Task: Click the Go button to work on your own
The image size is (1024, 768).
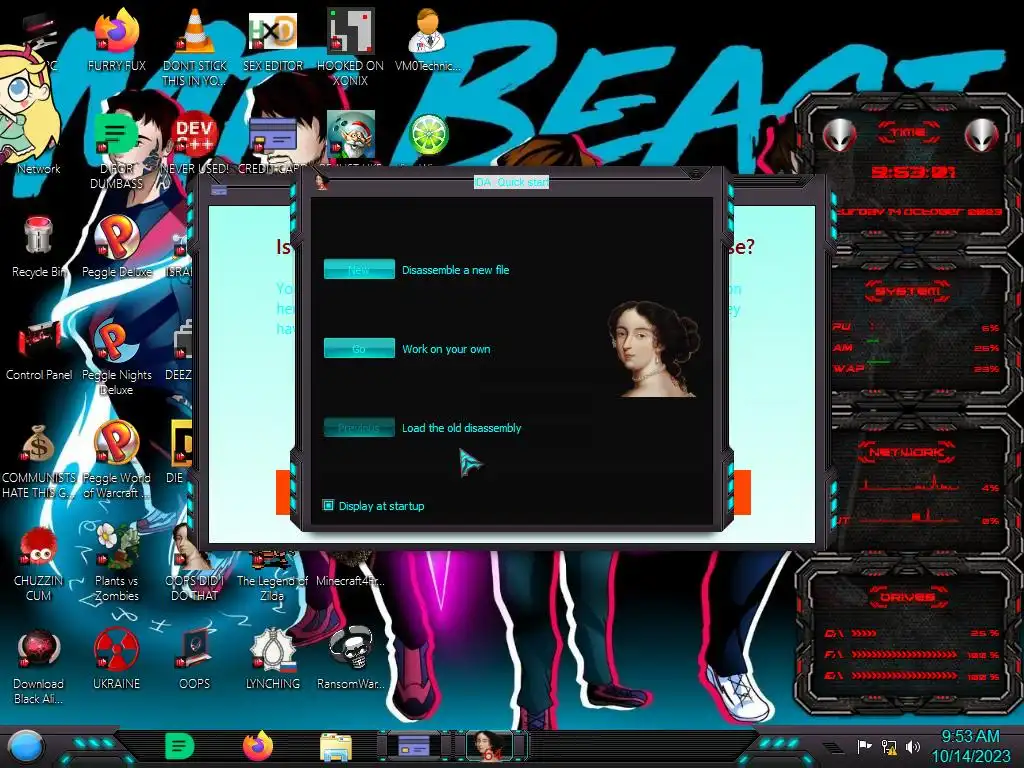Action: pos(359,348)
